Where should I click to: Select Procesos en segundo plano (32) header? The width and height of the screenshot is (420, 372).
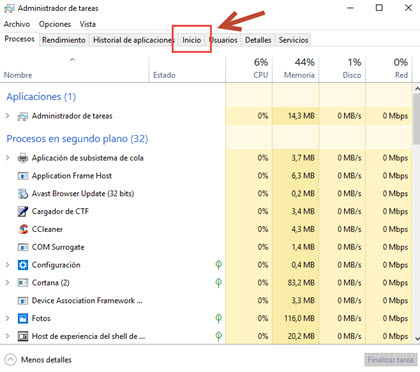pos(77,139)
